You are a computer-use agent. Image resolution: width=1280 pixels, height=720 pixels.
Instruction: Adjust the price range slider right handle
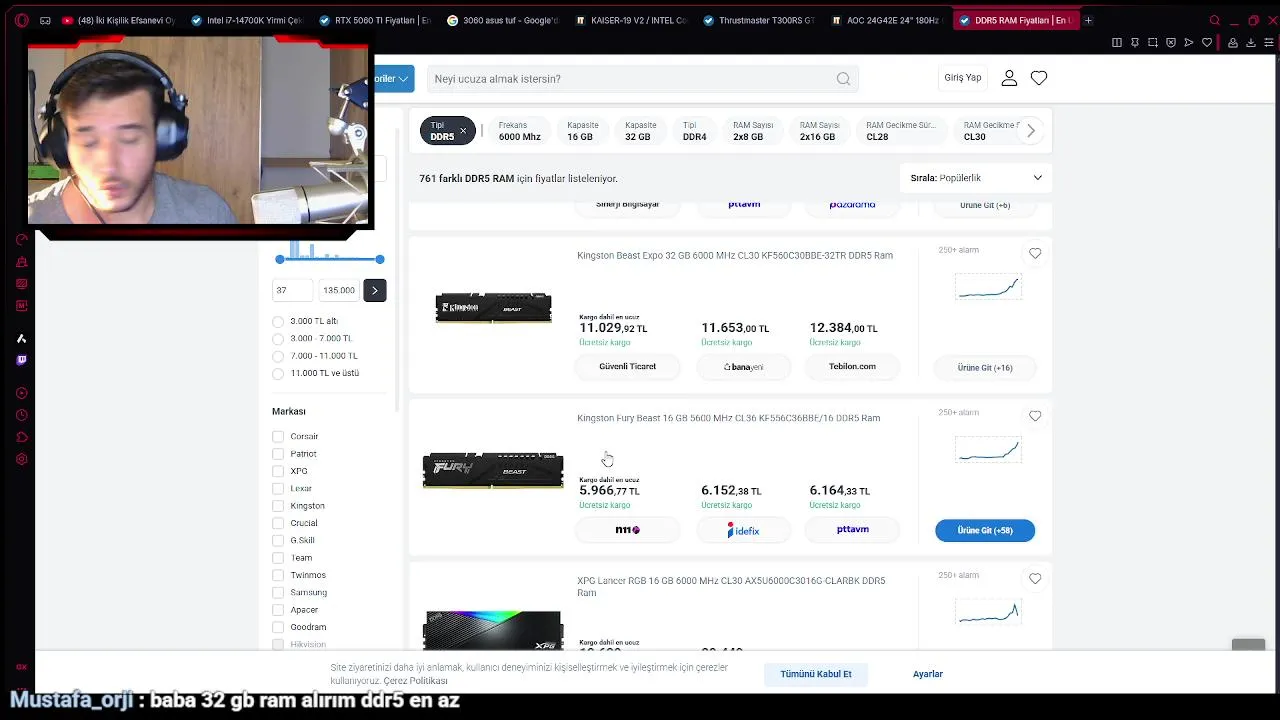pos(380,259)
